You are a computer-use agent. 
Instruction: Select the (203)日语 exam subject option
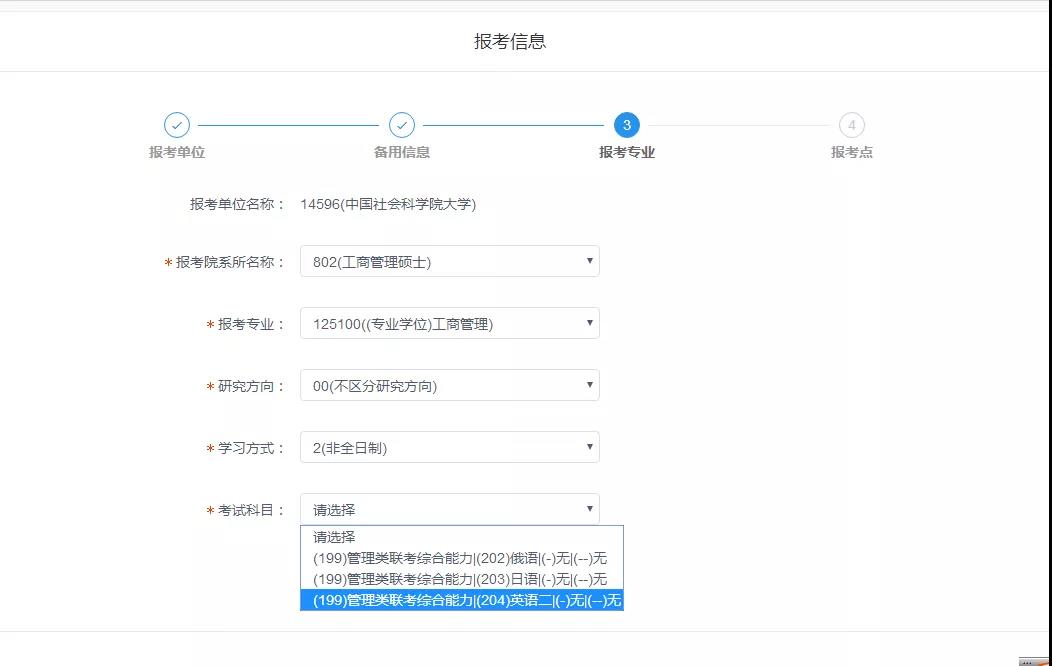tap(461, 579)
